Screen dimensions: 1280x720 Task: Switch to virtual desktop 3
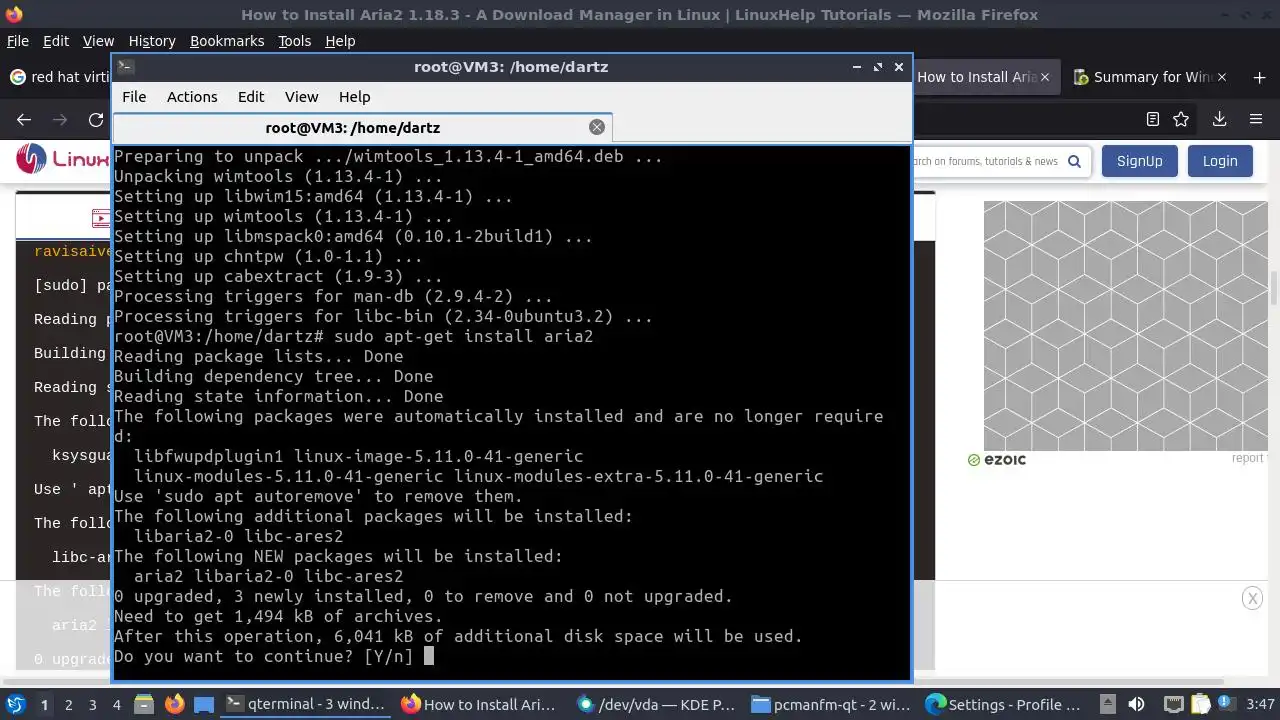[93, 705]
